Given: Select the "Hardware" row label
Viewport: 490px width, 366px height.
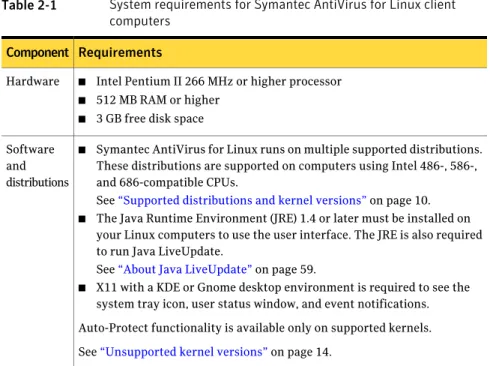Looking at the screenshot, I should click(33, 81).
